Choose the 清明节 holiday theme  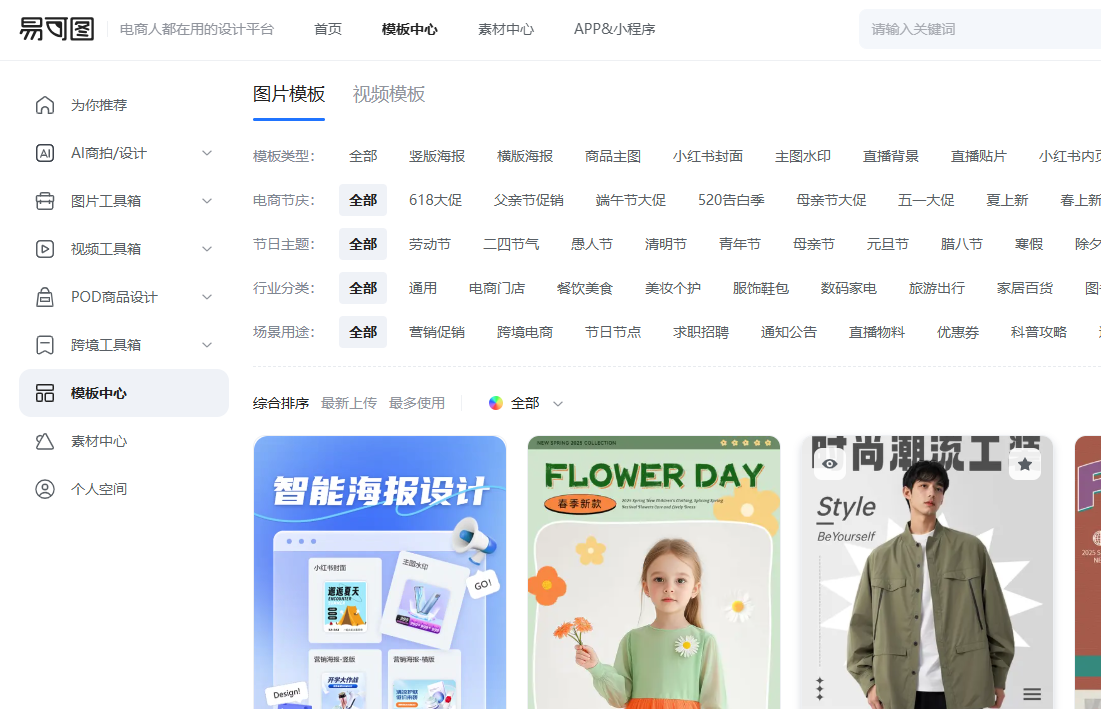[x=666, y=244]
